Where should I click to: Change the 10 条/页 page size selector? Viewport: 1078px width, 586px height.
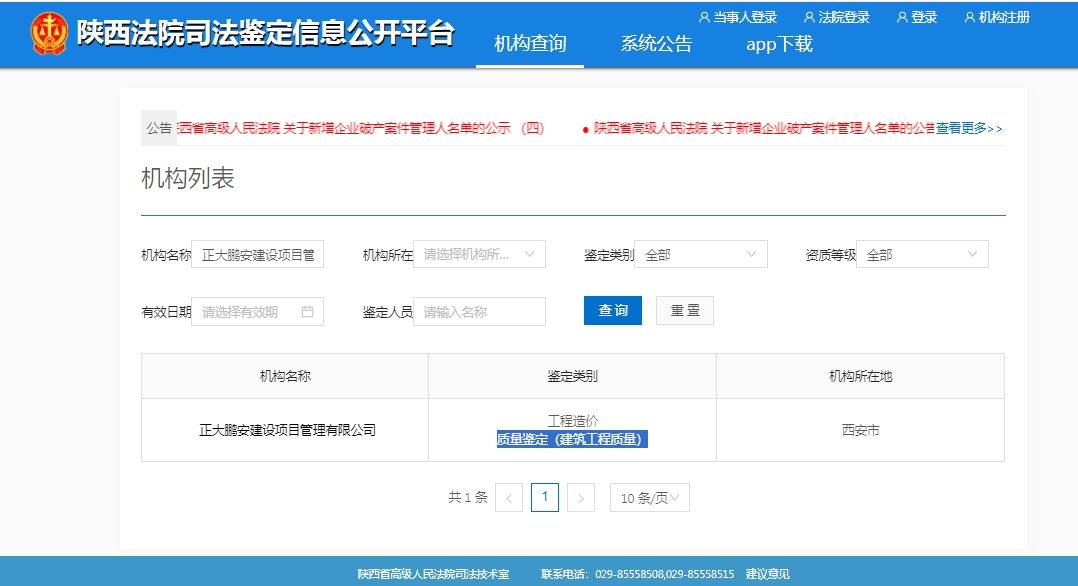click(649, 498)
